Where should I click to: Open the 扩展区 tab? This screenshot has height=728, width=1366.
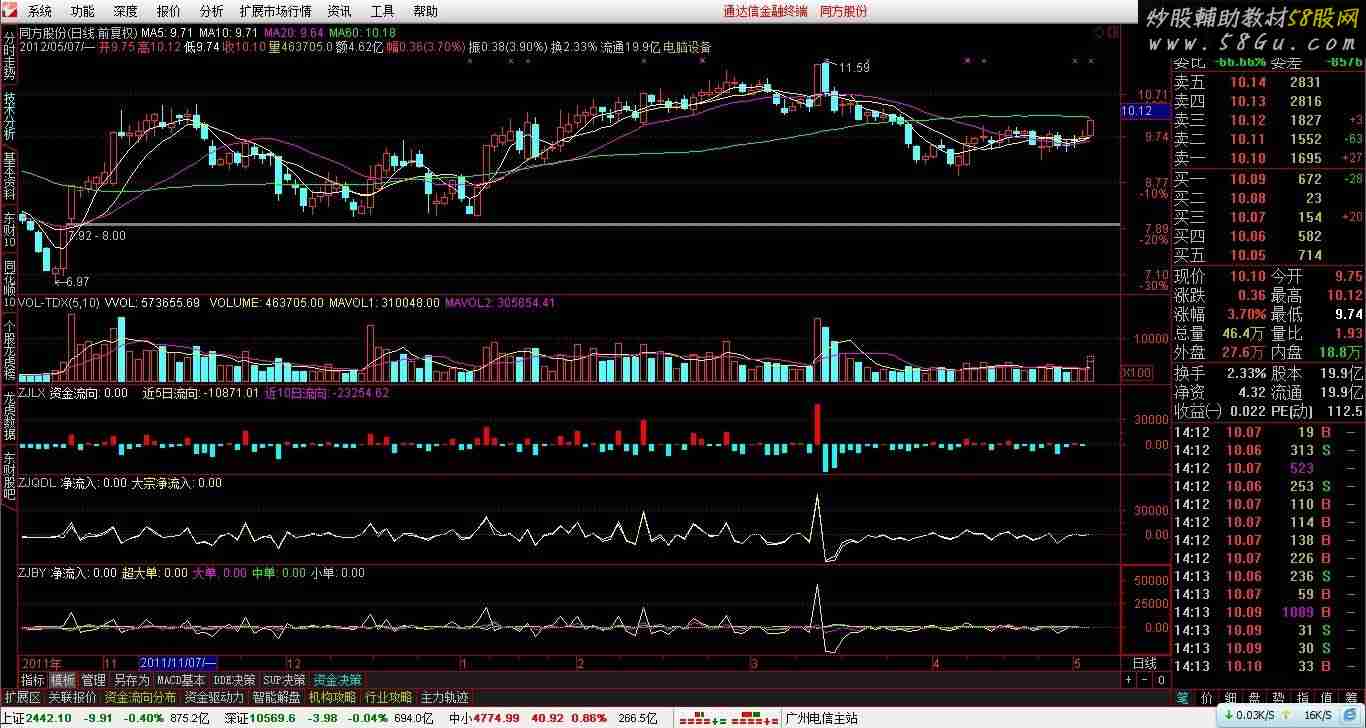tap(22, 697)
